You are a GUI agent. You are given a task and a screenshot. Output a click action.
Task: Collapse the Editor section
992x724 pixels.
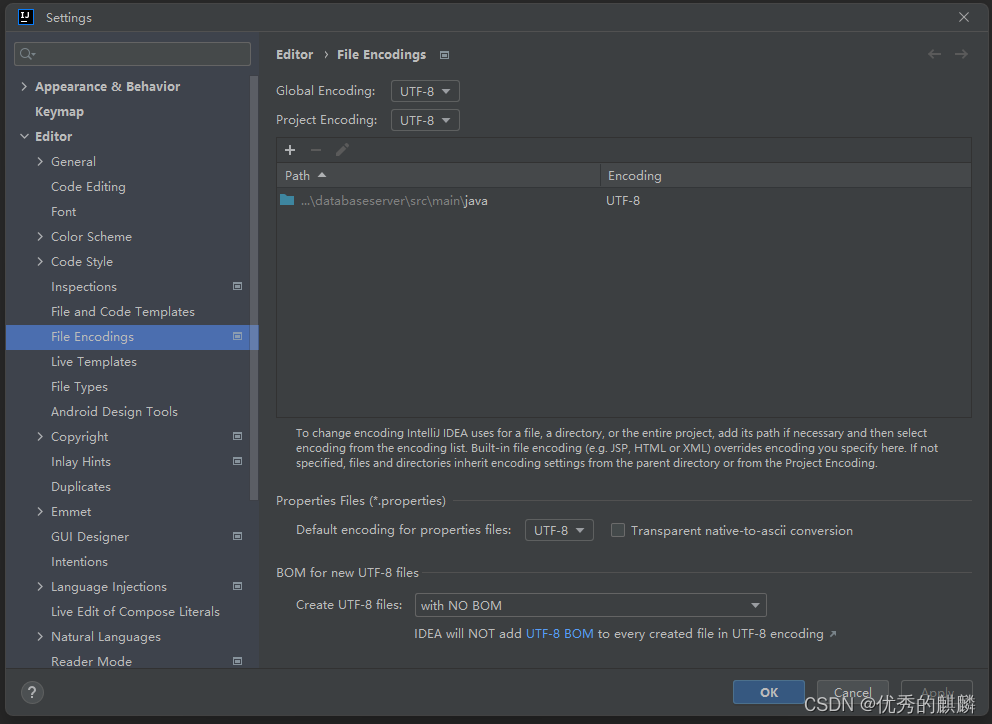point(24,137)
